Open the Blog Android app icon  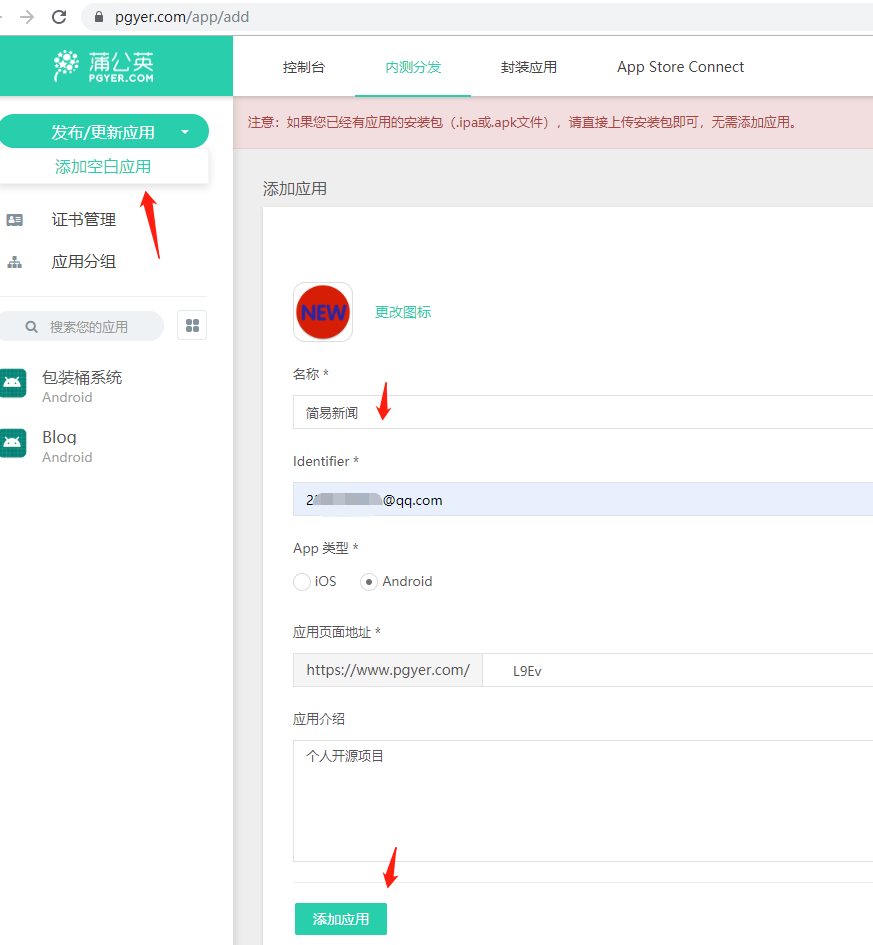[x=15, y=445]
